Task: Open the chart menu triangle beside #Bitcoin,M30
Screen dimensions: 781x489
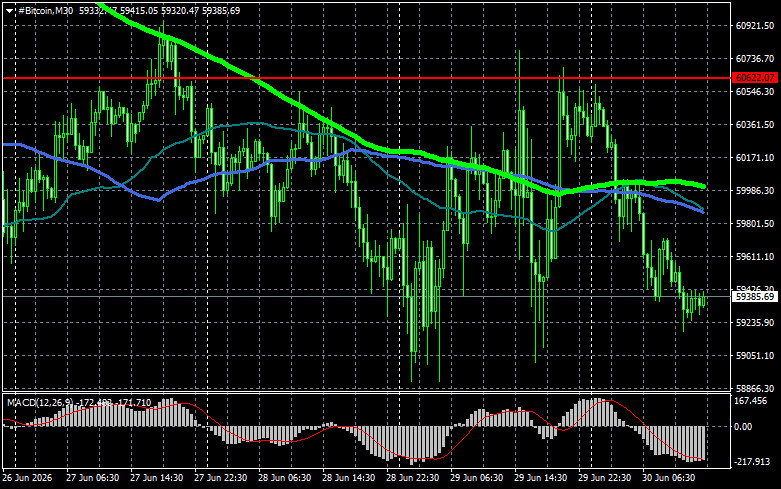Action: coord(9,10)
